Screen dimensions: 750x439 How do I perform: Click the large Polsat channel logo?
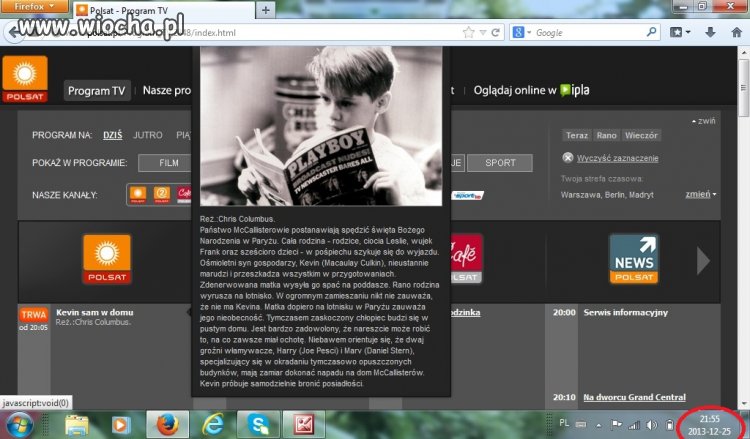coord(107,259)
